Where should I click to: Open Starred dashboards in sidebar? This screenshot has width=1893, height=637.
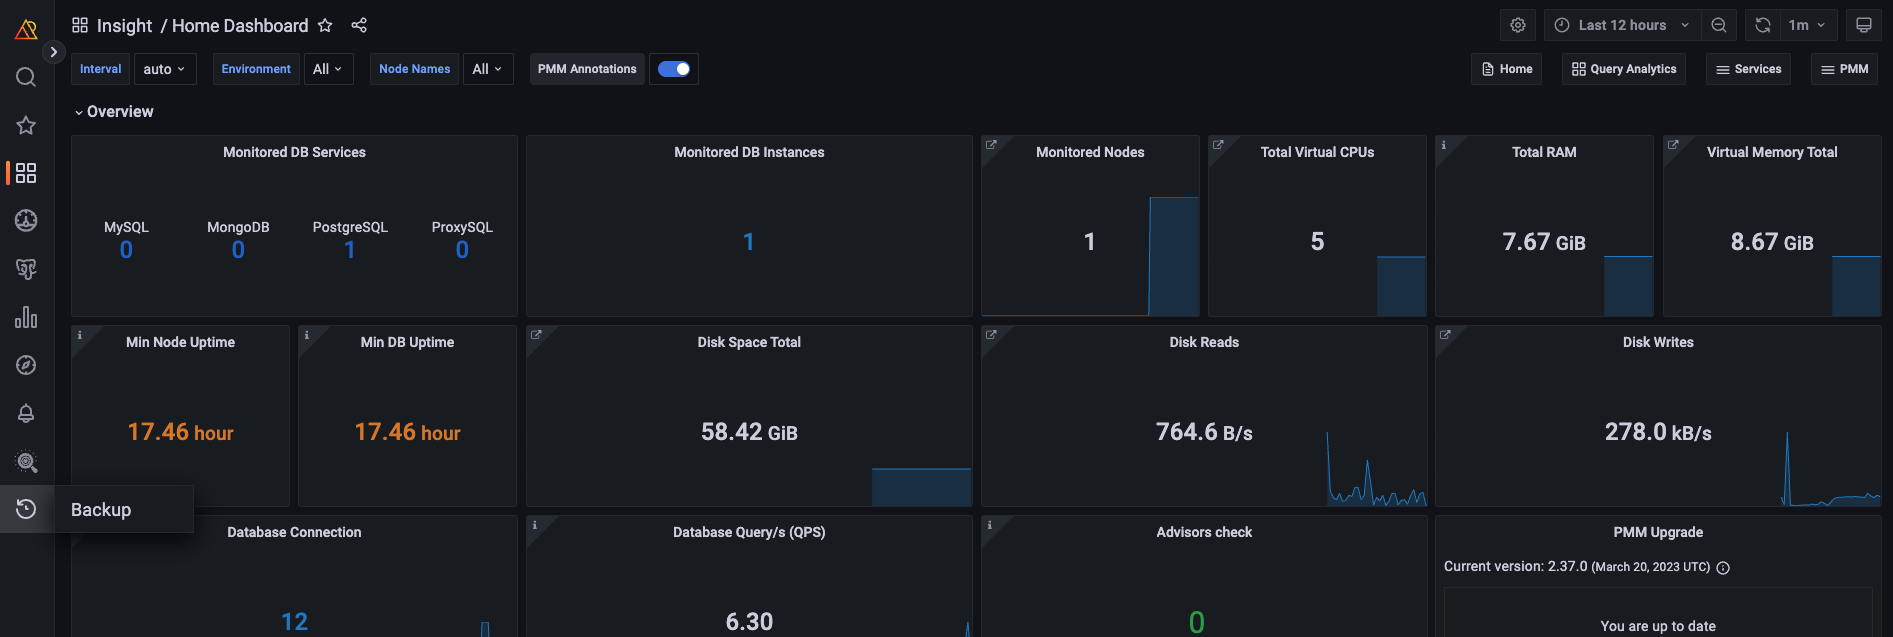tap(26, 125)
